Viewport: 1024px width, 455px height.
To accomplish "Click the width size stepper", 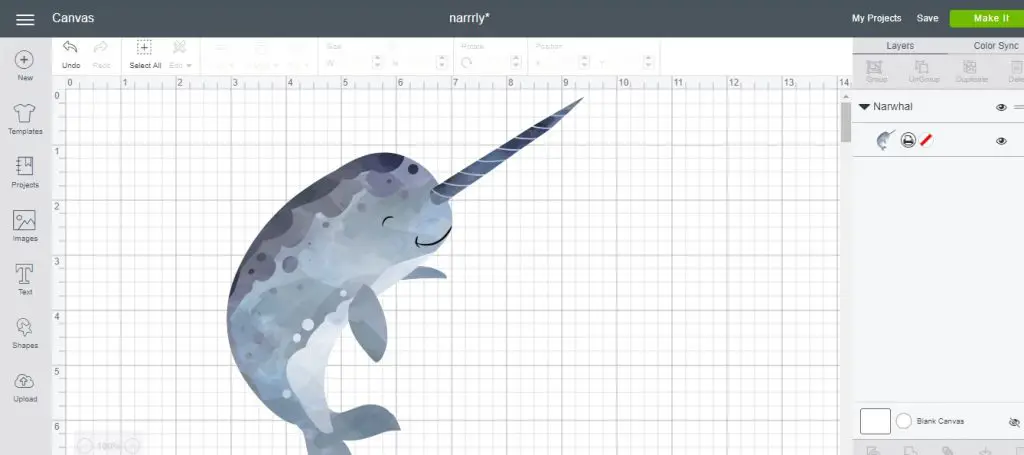I will pos(377,62).
